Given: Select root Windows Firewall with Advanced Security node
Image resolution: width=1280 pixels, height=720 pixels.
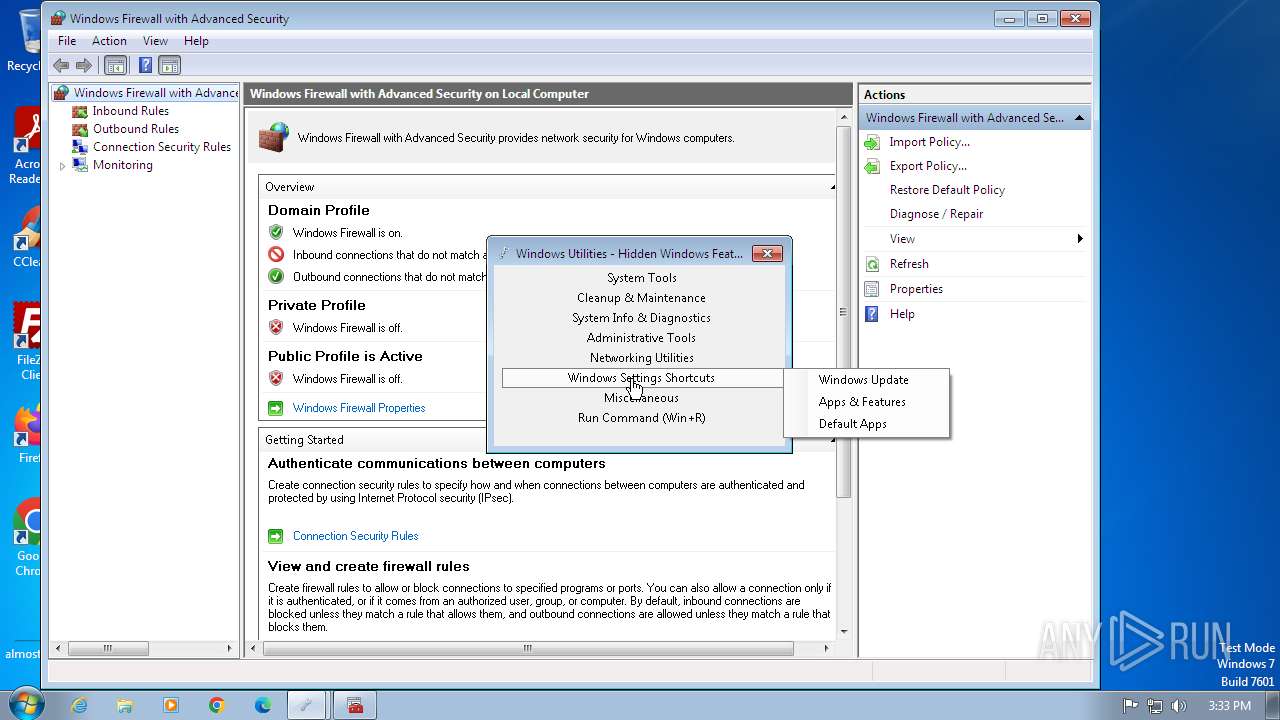Looking at the screenshot, I should pos(155,93).
